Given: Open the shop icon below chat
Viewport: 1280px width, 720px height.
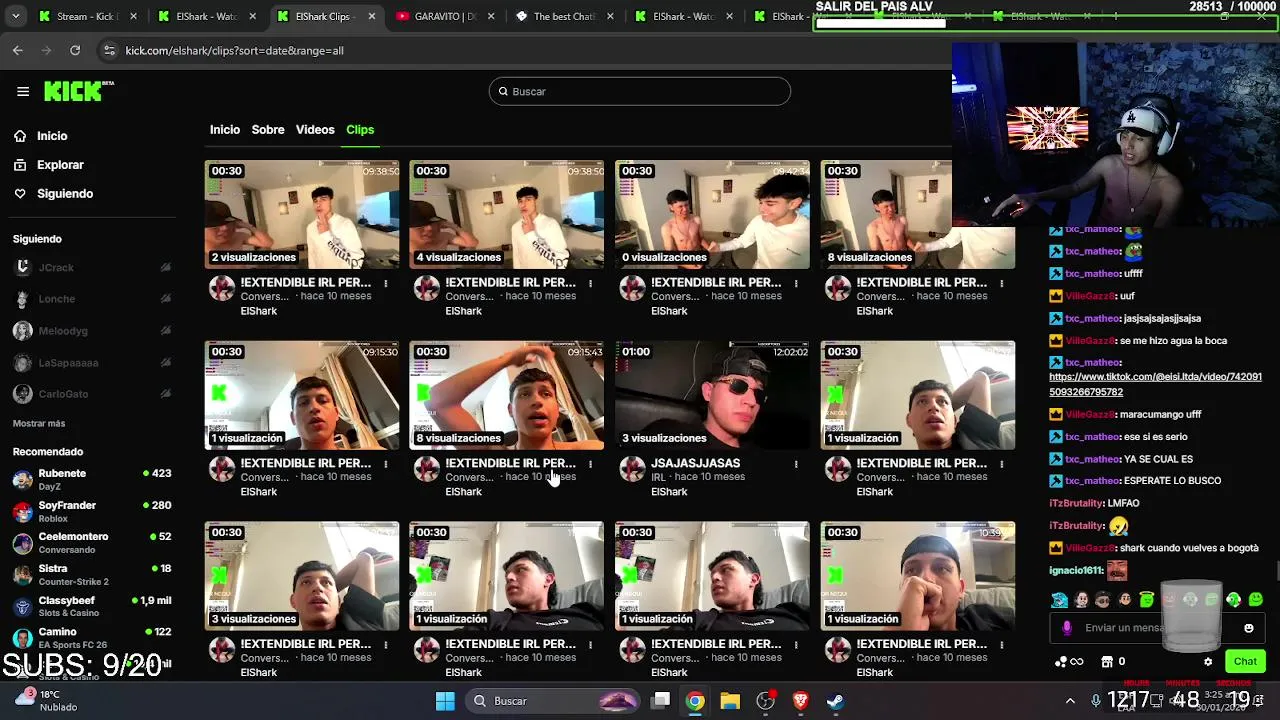Looking at the screenshot, I should click(x=1107, y=661).
